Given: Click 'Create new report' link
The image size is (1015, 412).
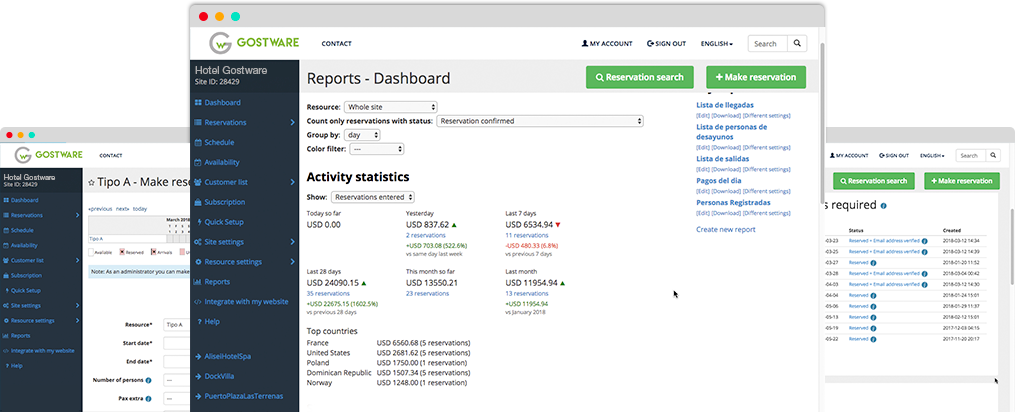Looking at the screenshot, I should point(726,229).
